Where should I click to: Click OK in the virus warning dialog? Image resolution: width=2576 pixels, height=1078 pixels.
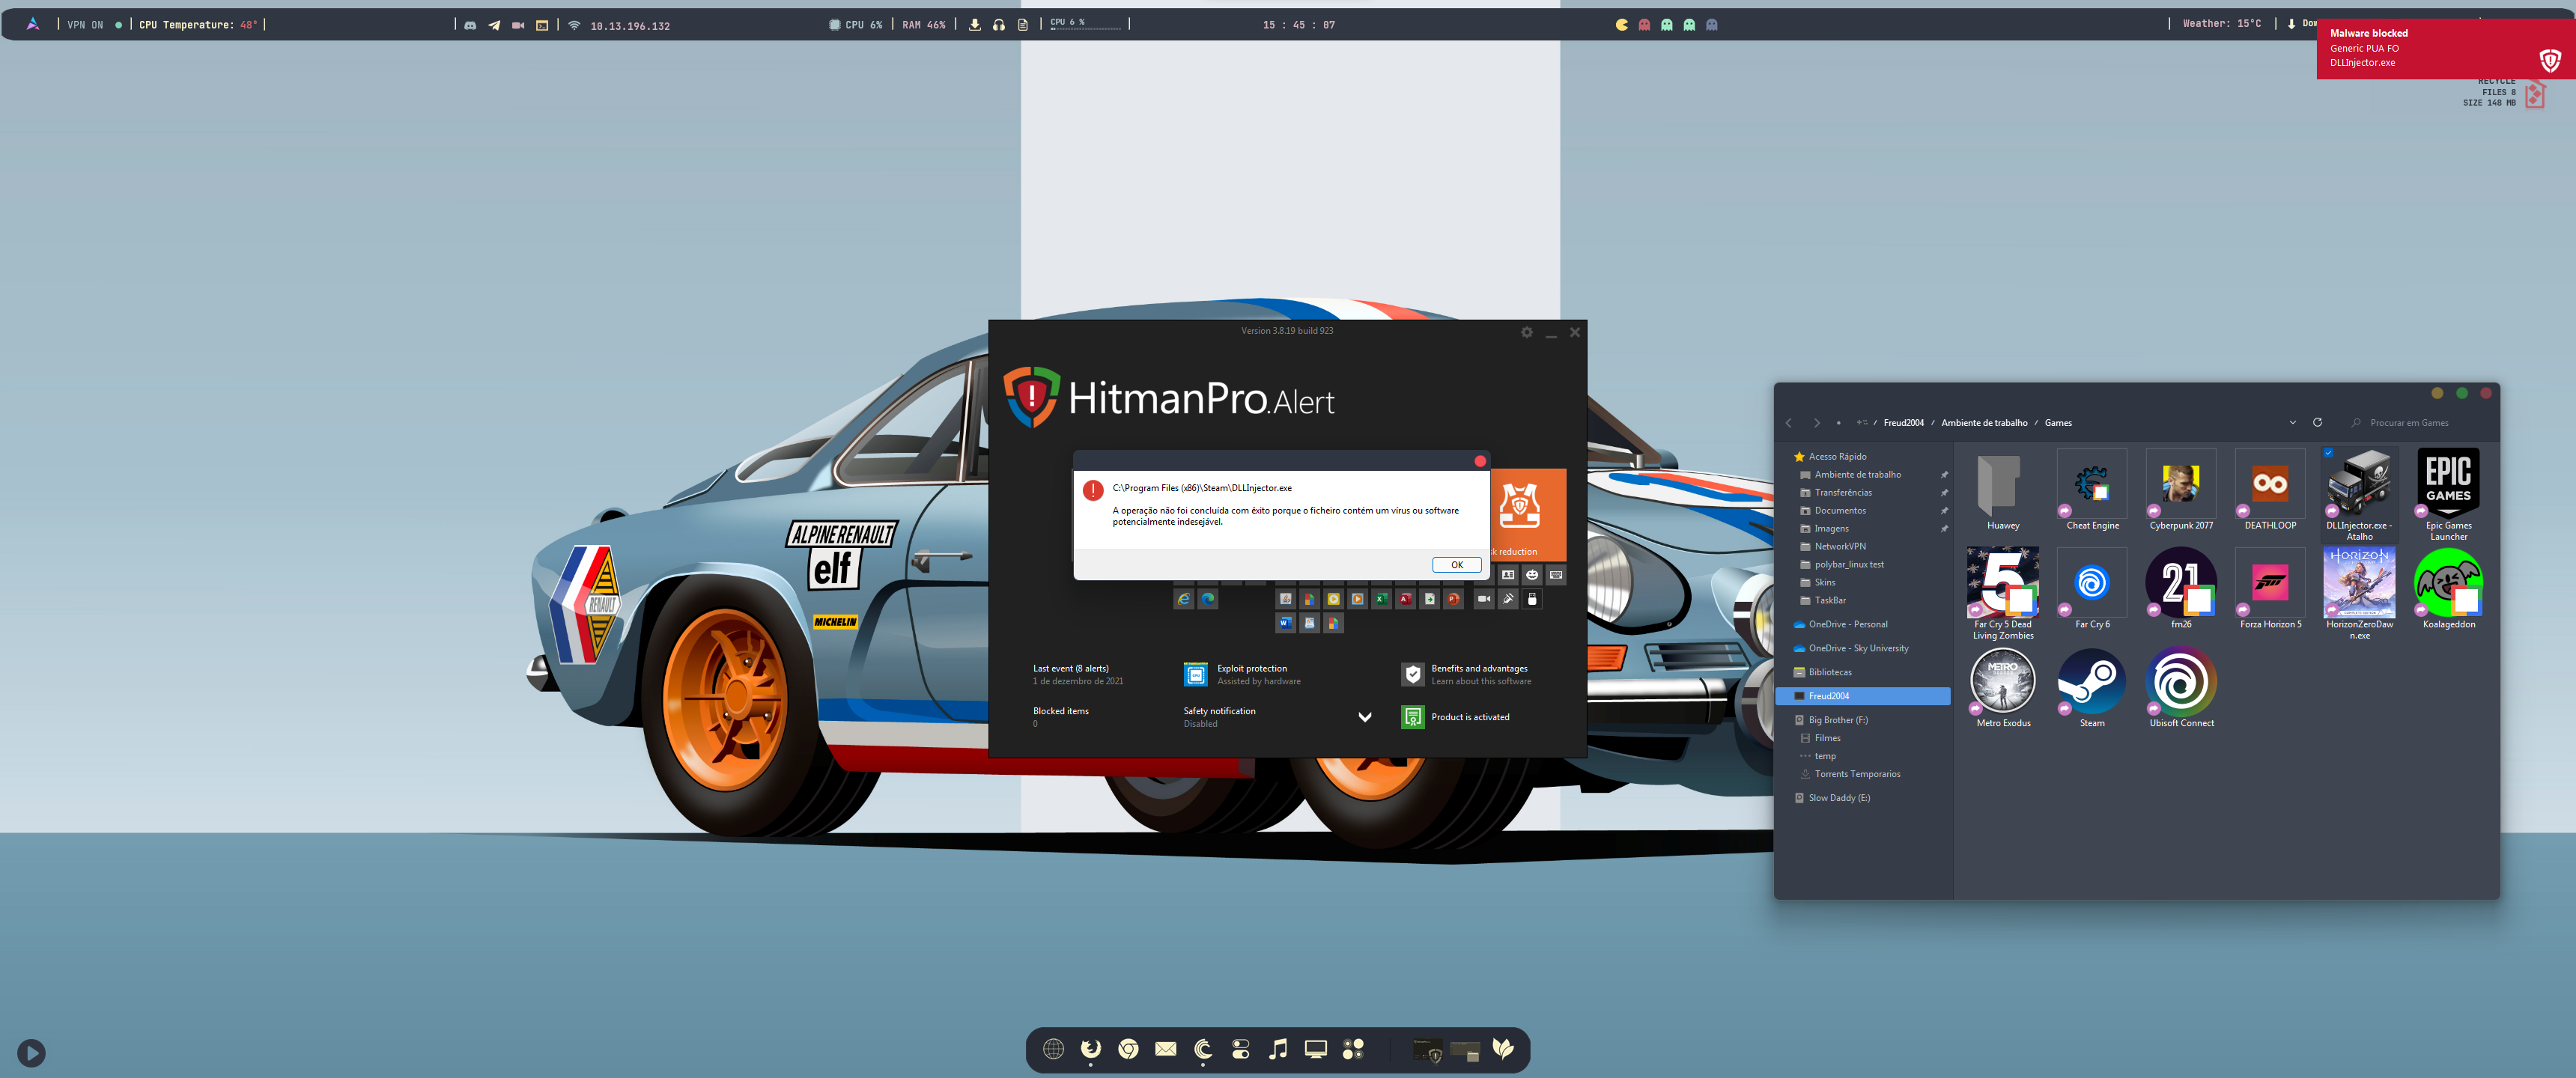(x=1456, y=565)
